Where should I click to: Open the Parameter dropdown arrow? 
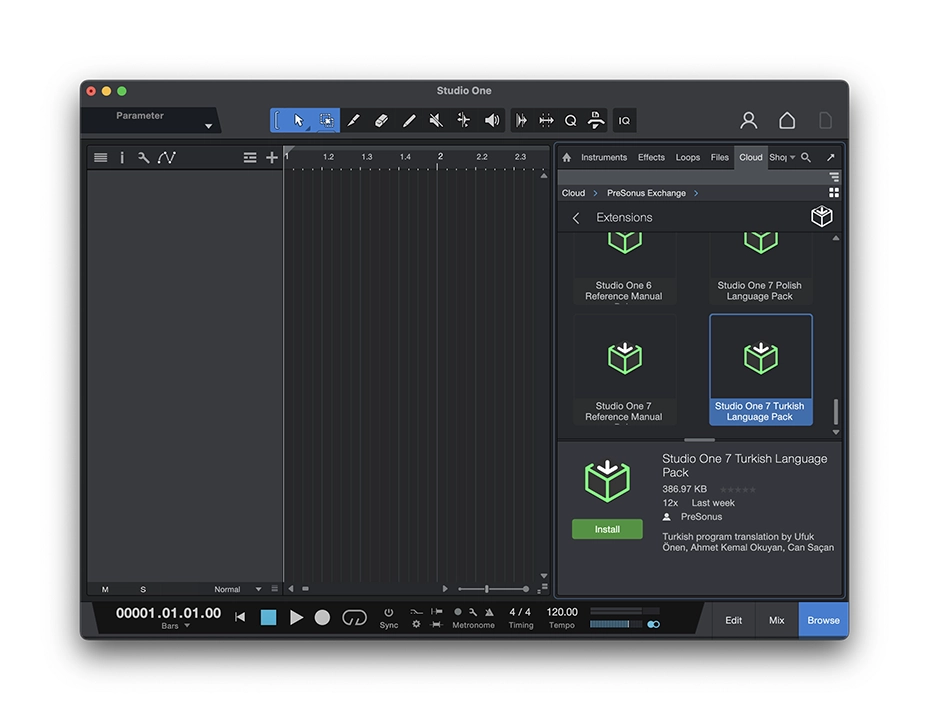click(x=209, y=126)
